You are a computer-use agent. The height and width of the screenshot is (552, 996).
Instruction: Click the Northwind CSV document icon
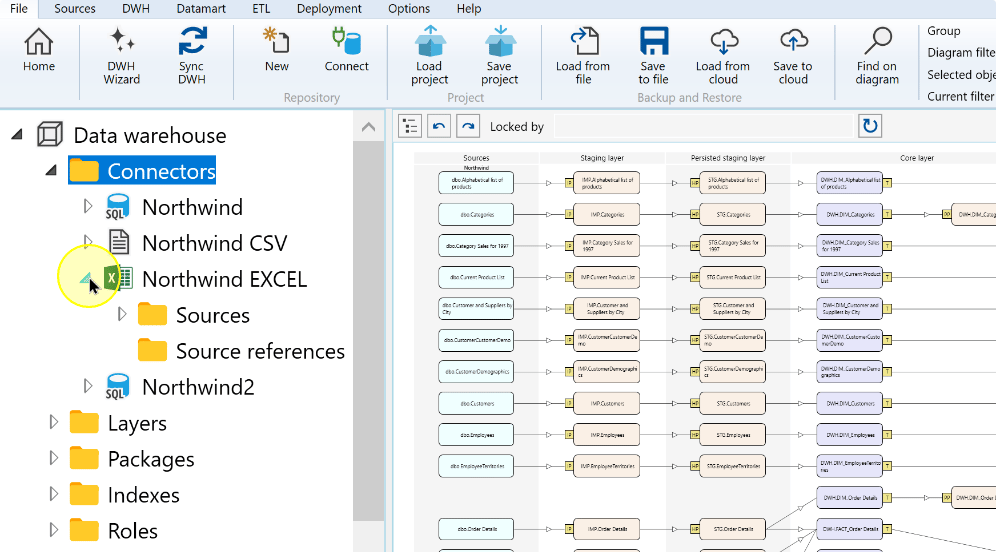click(x=119, y=243)
